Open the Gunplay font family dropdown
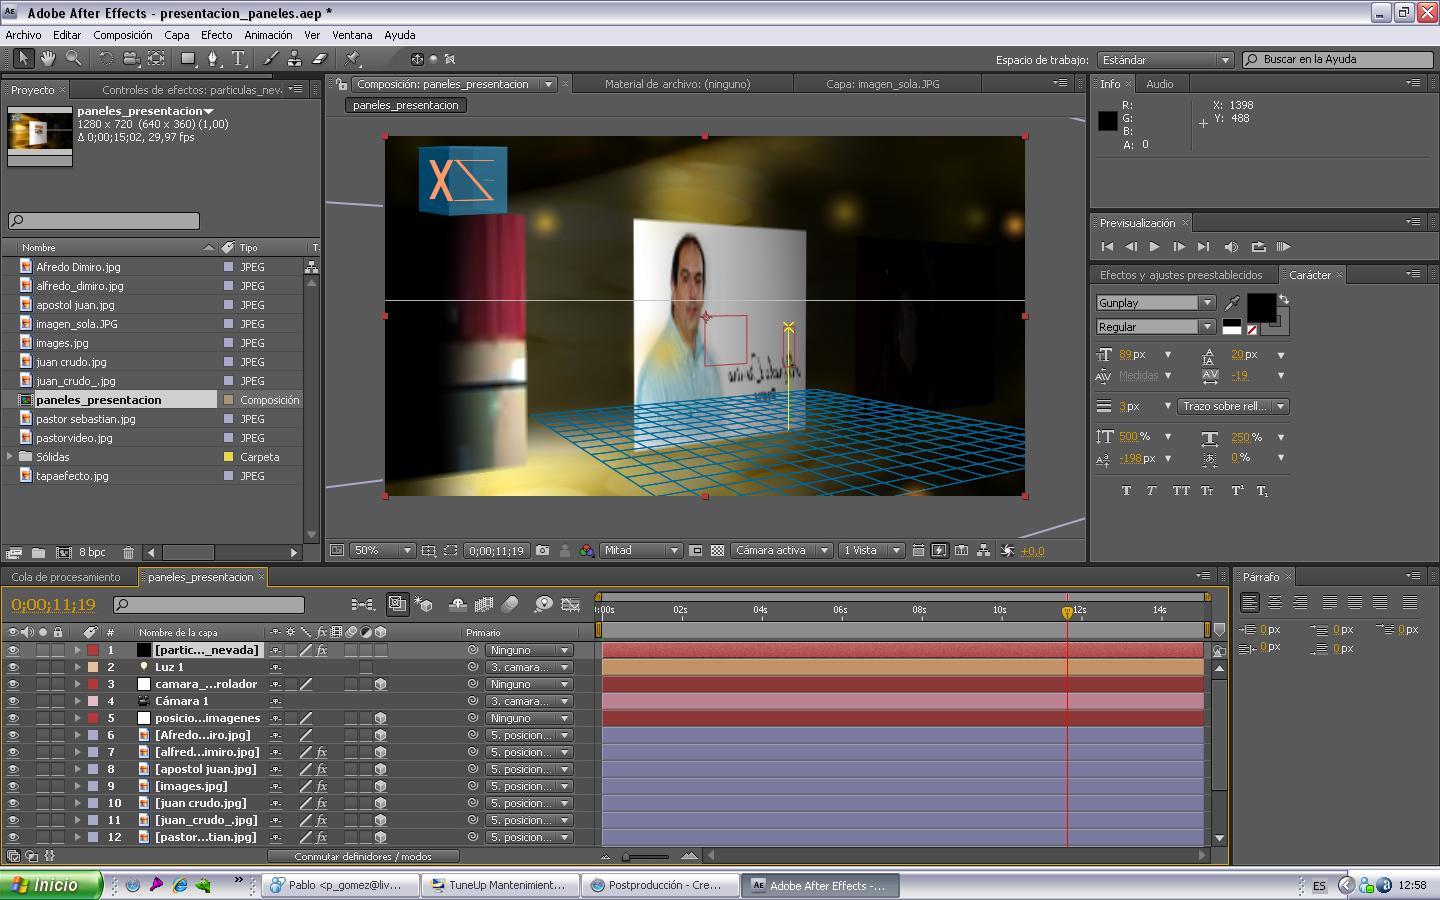The height and width of the screenshot is (900, 1440). [x=1156, y=303]
